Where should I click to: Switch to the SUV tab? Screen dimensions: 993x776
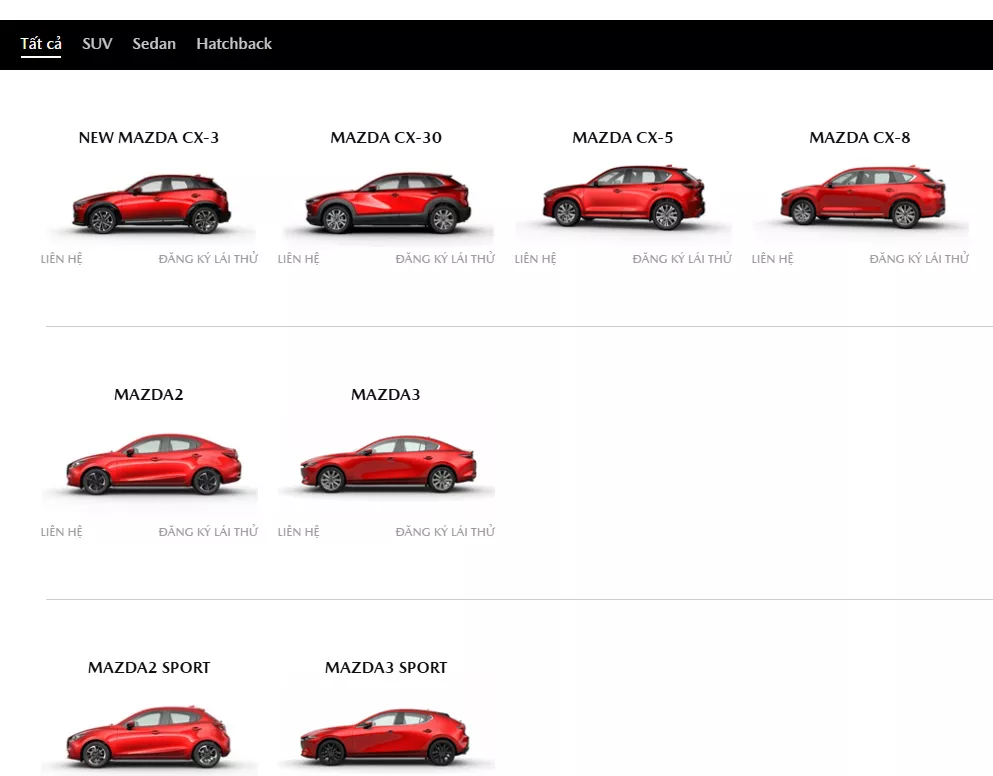[x=97, y=43]
